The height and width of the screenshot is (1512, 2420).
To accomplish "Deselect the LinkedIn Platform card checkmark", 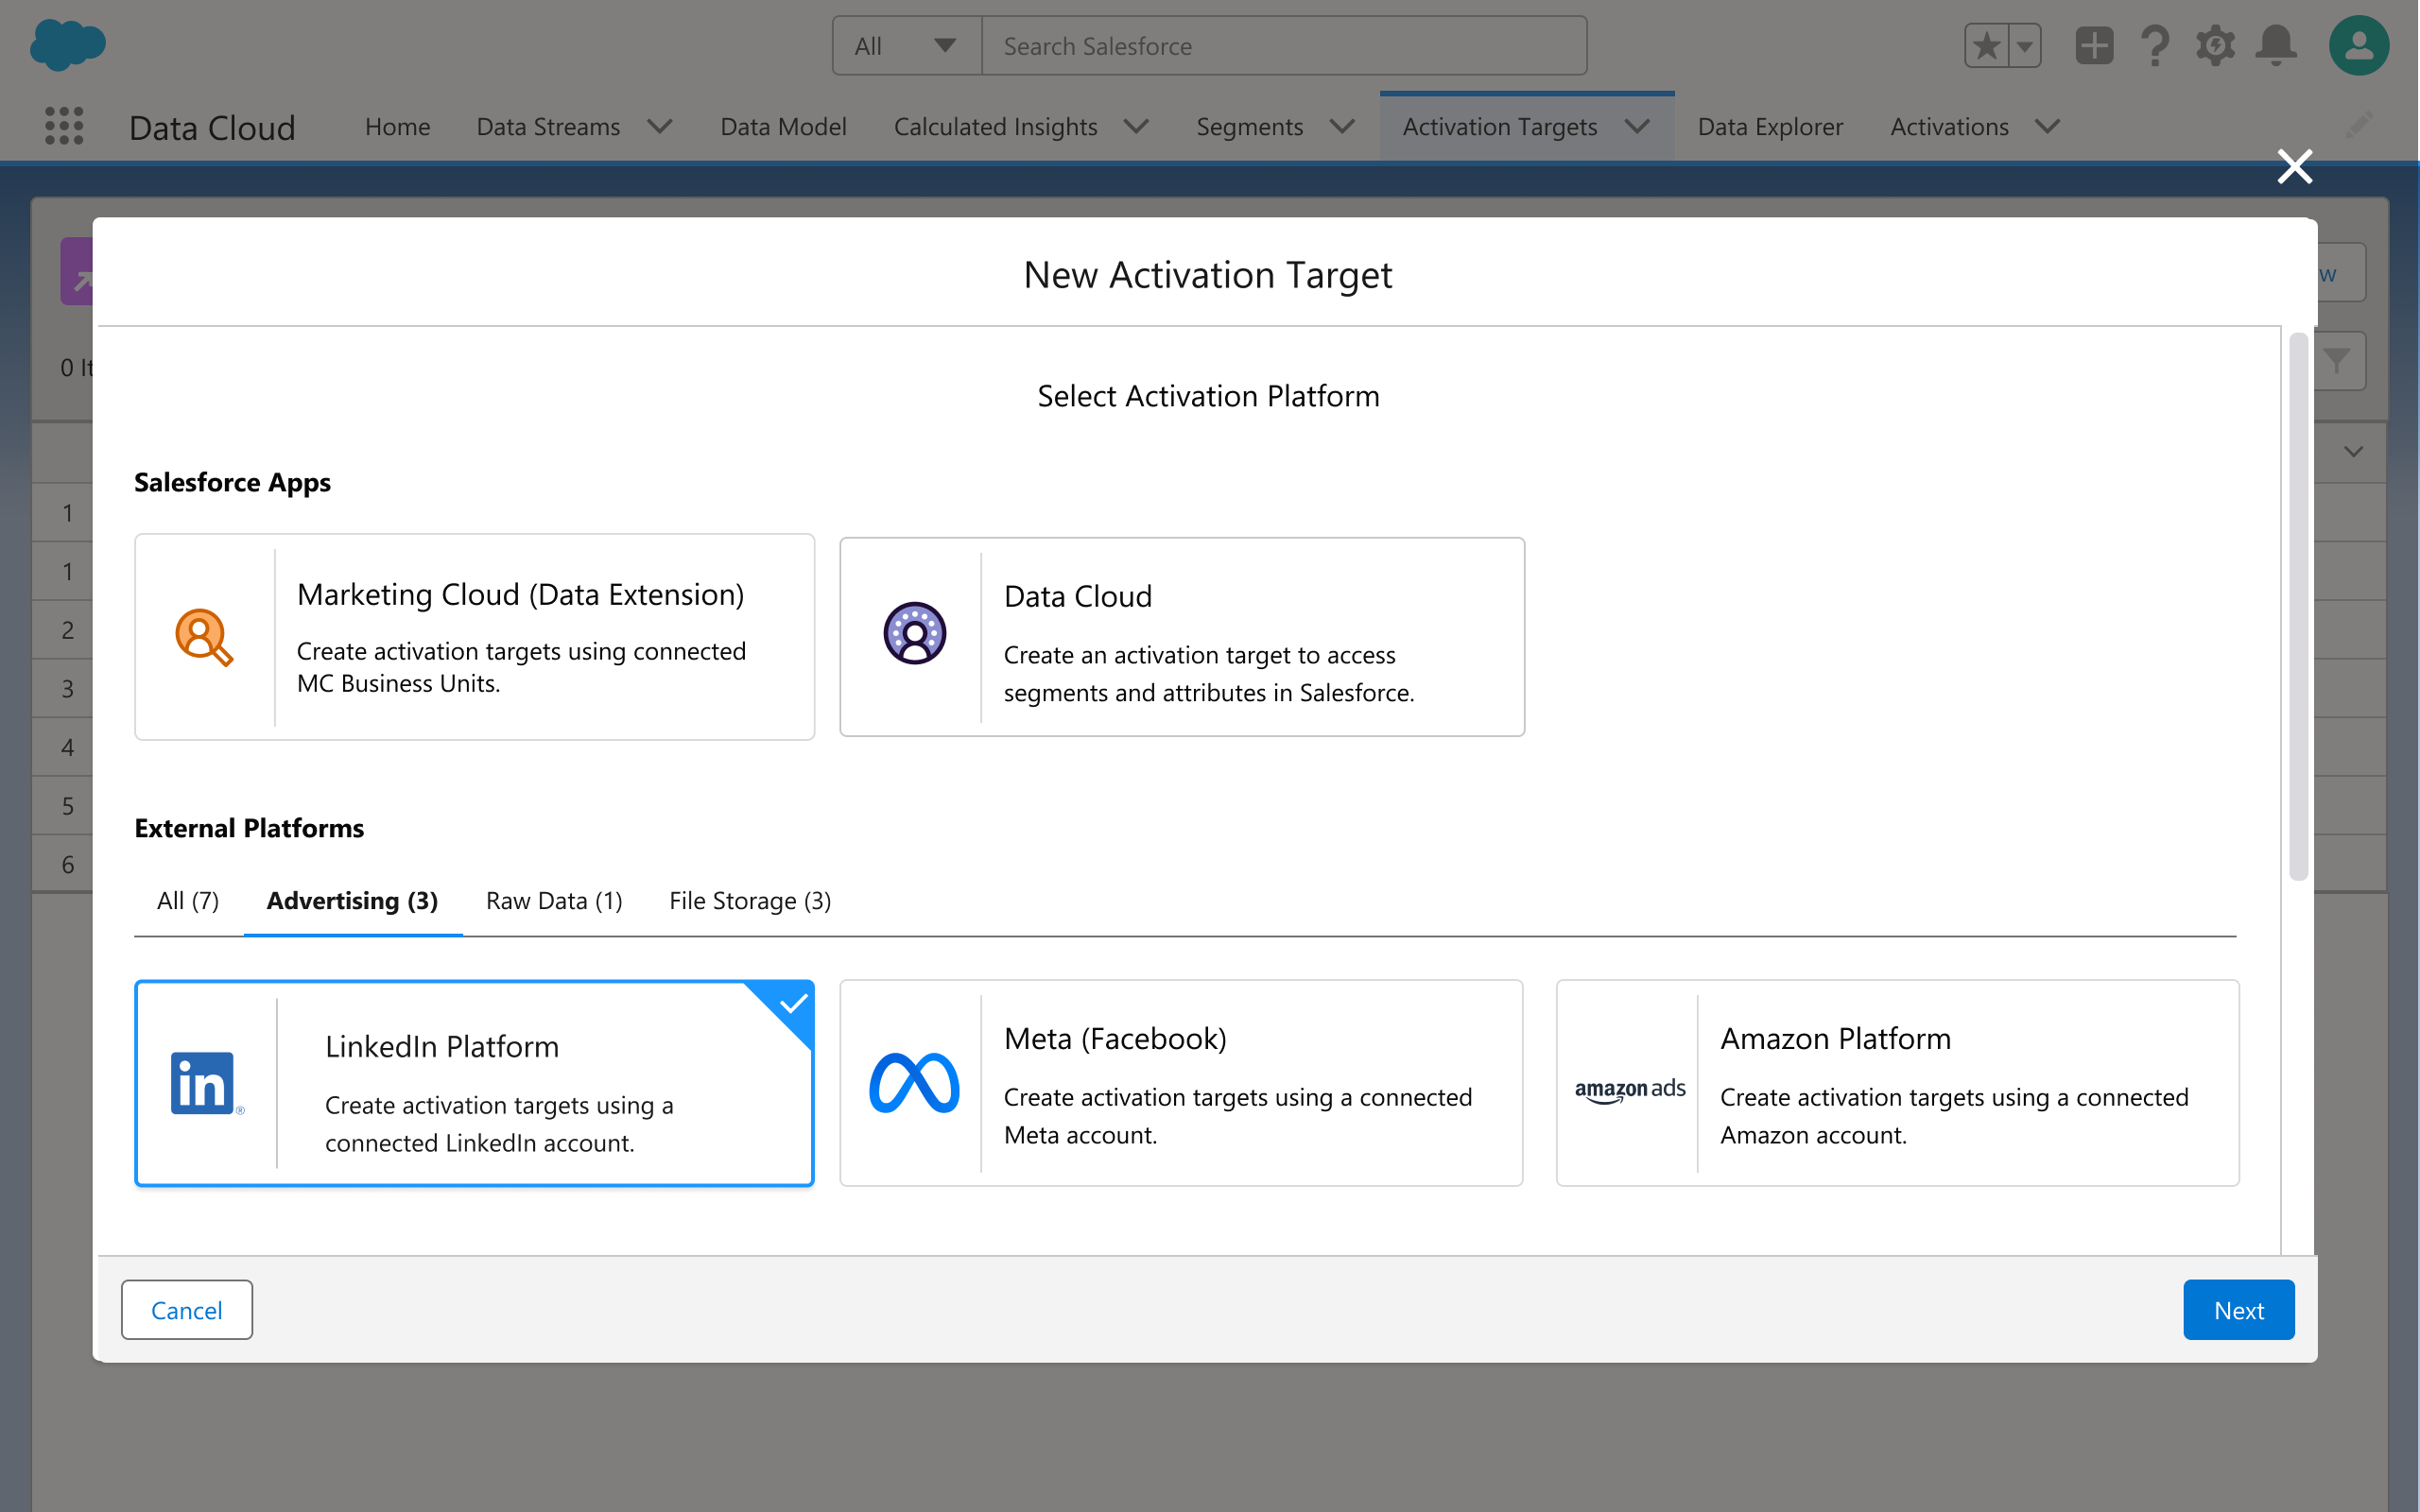I will 793,1003.
